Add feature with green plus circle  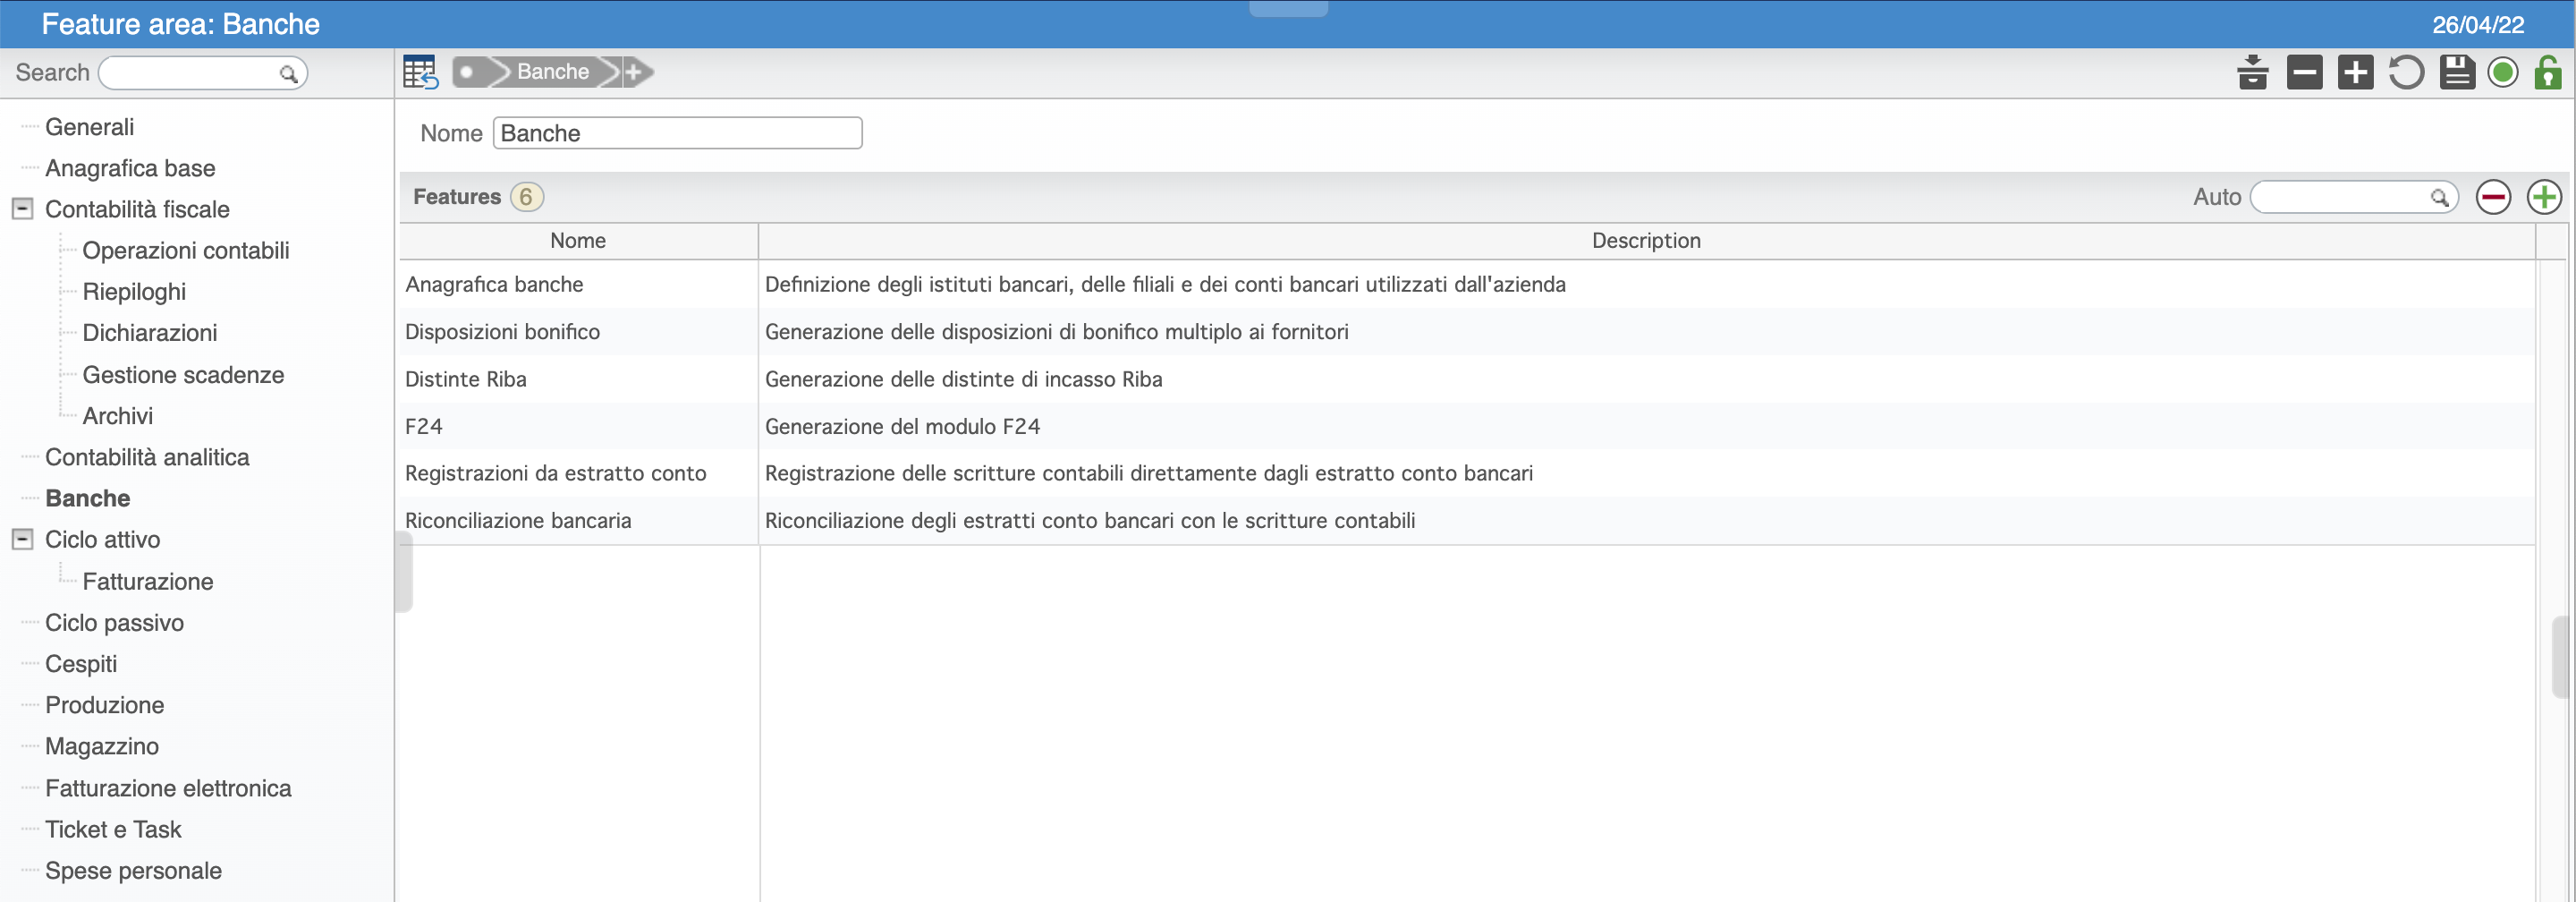(x=2543, y=197)
